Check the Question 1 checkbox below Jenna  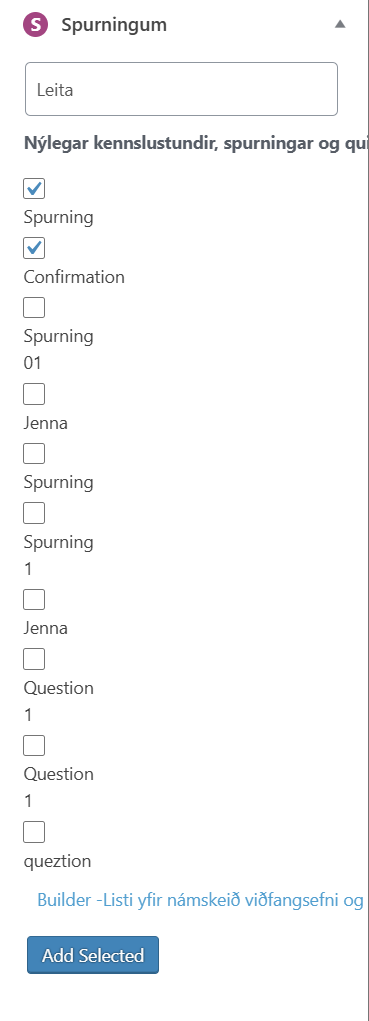pyautogui.click(x=34, y=659)
